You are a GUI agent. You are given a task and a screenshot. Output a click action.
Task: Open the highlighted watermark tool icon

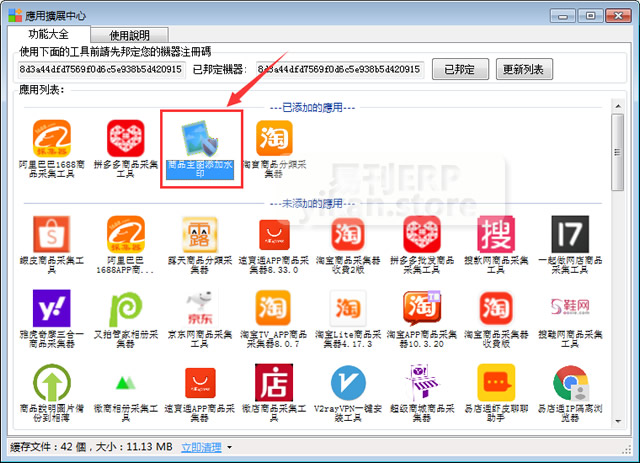pos(200,139)
